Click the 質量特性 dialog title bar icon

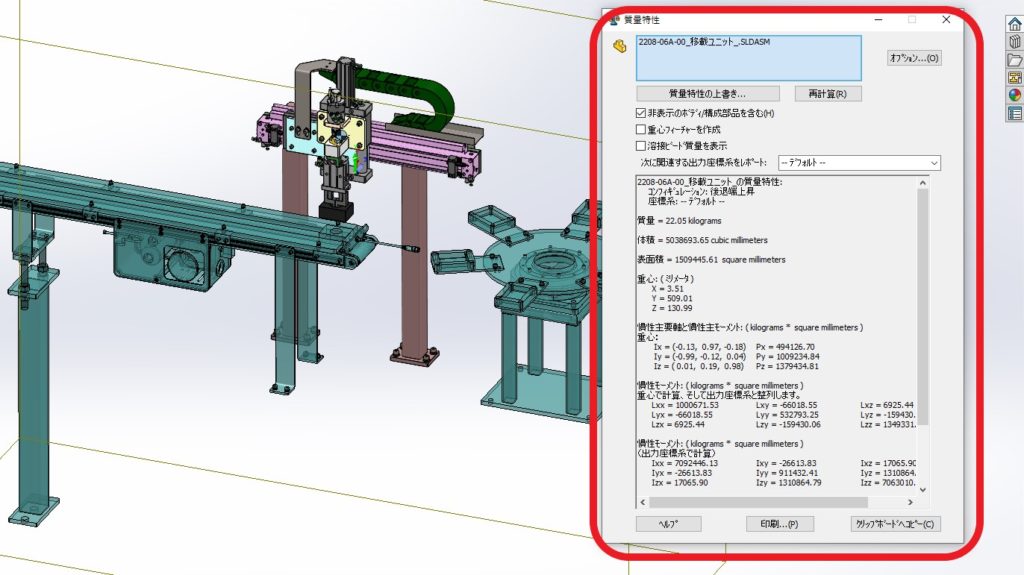[x=611, y=19]
